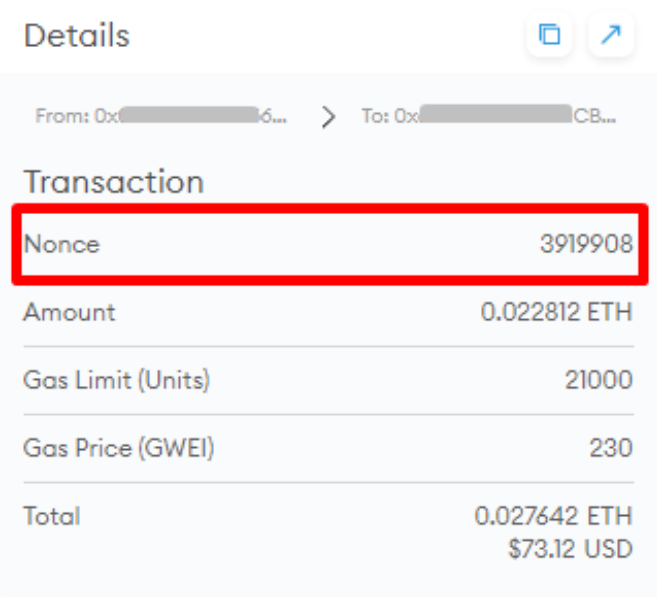Click the Nonce label
The height and width of the screenshot is (597, 657).
[x=62, y=244]
